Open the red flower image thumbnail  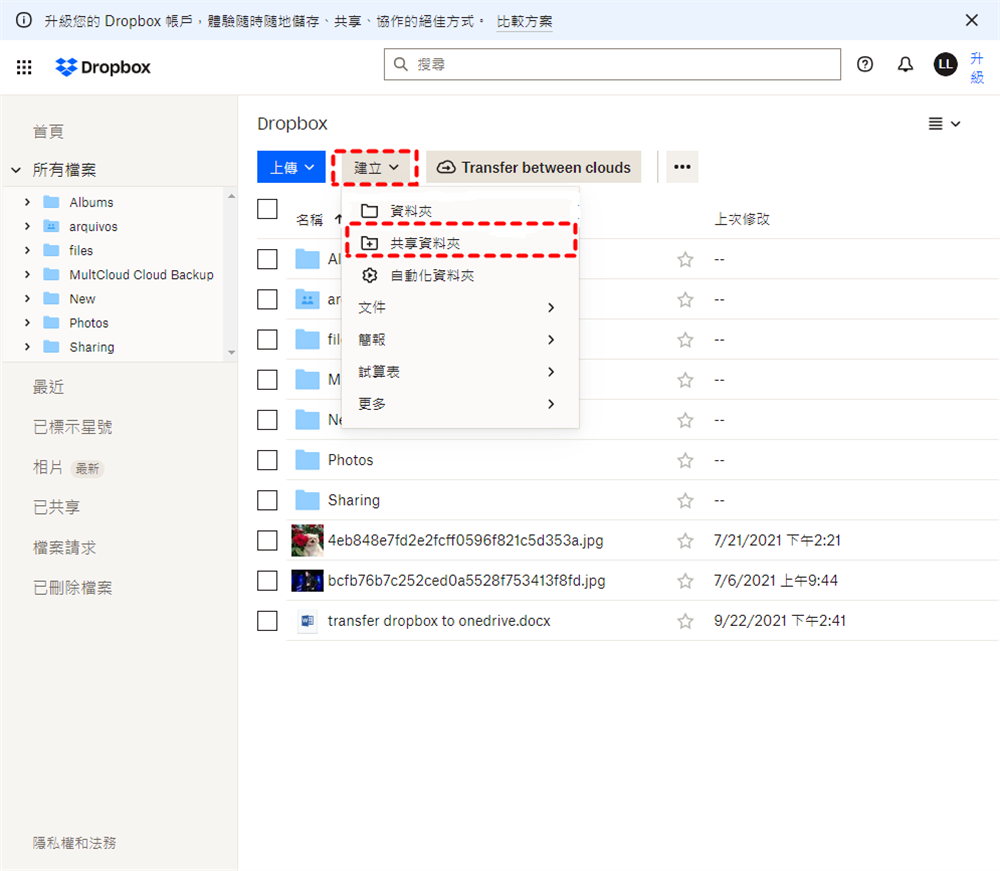pyautogui.click(x=307, y=540)
